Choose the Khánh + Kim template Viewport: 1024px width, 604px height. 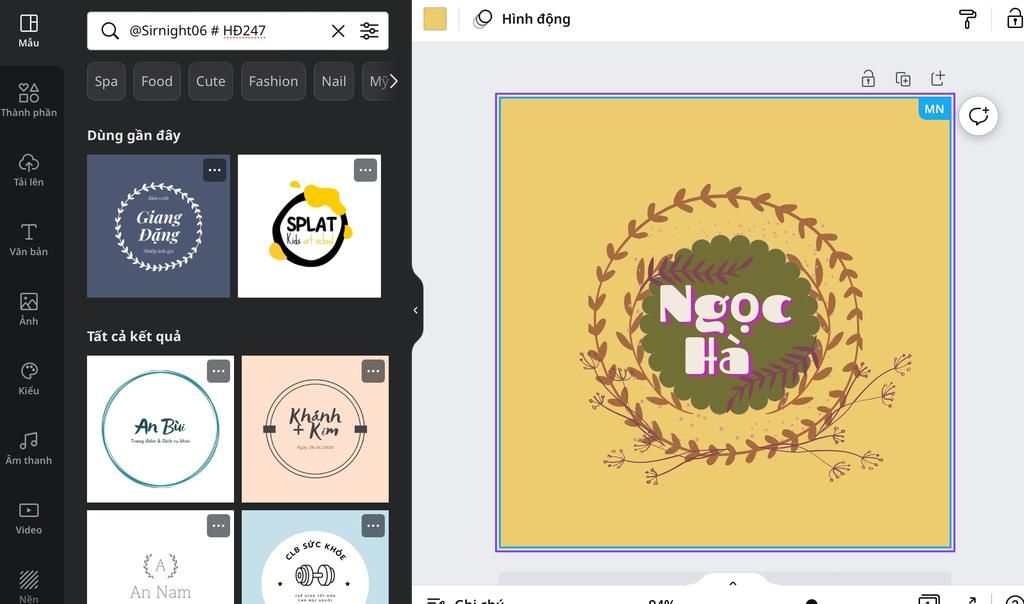315,429
